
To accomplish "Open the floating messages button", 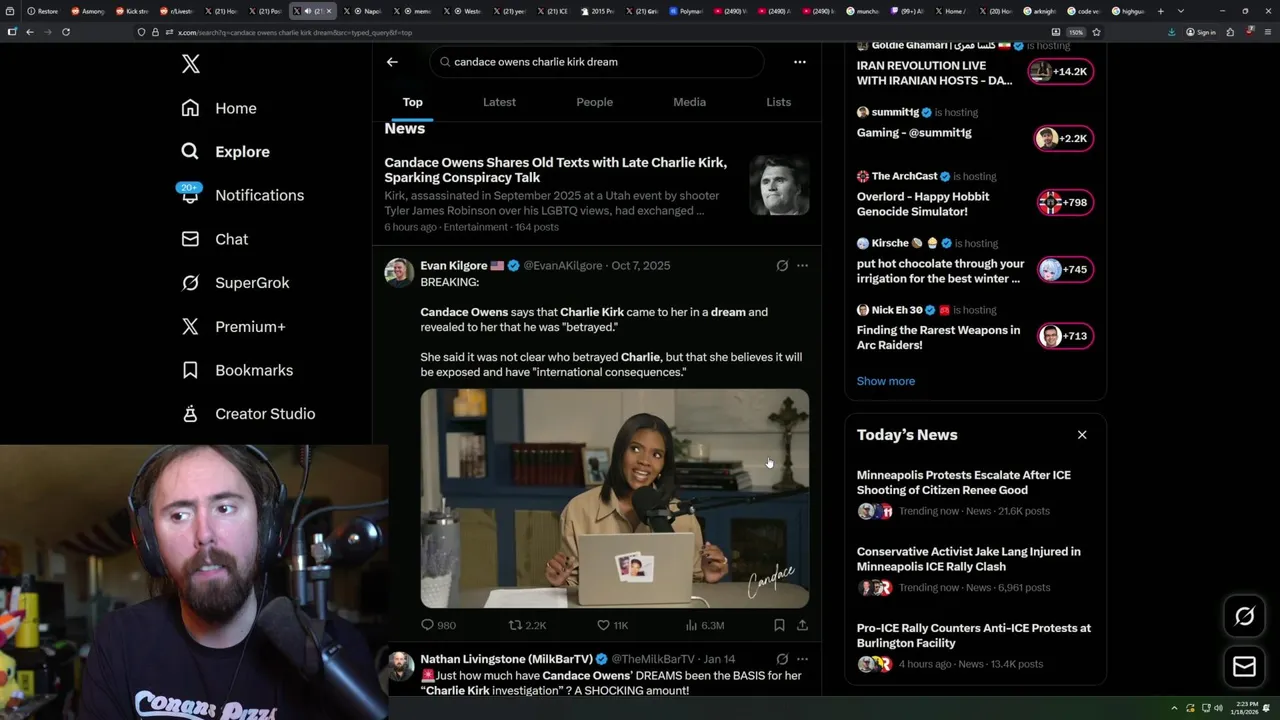I will point(1244,667).
